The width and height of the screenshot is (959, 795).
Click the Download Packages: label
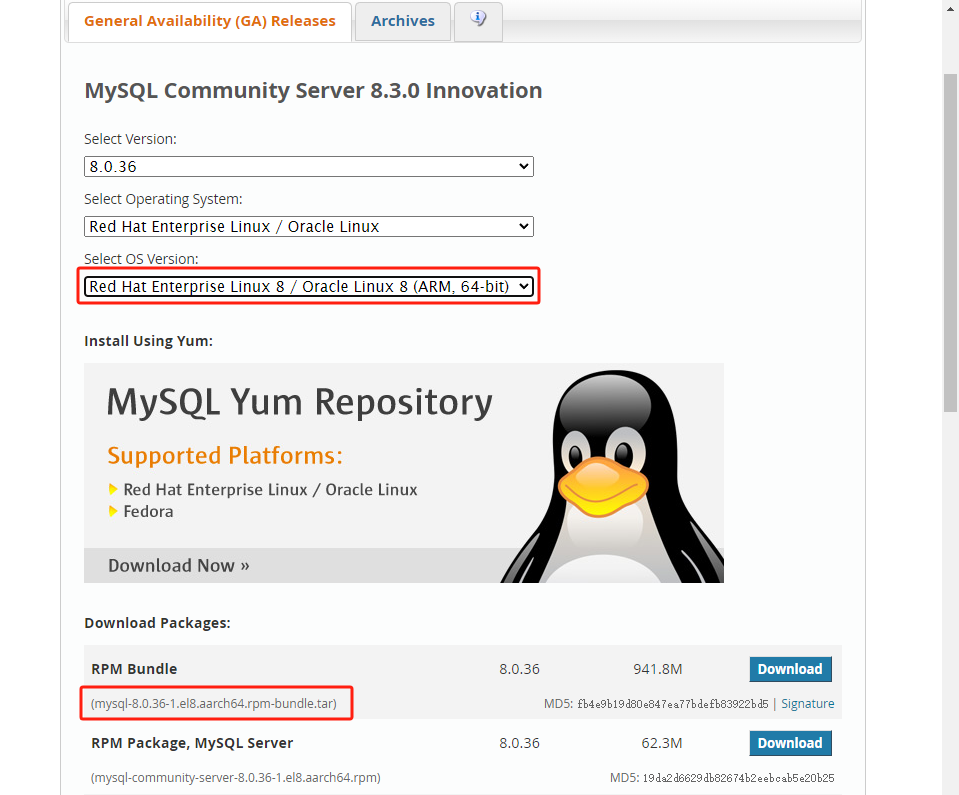(x=157, y=623)
